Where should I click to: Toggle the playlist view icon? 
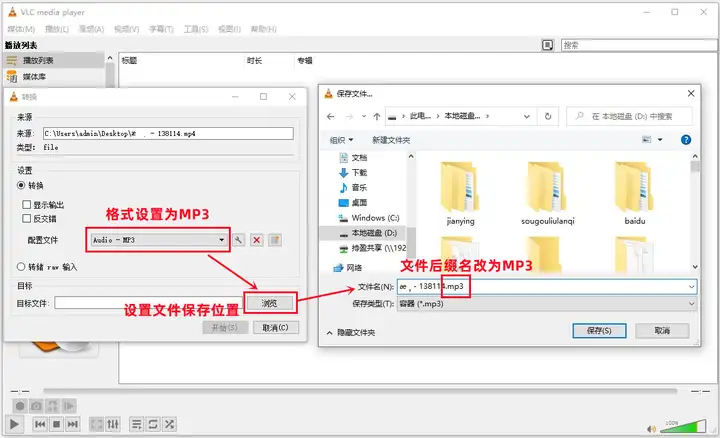136,424
